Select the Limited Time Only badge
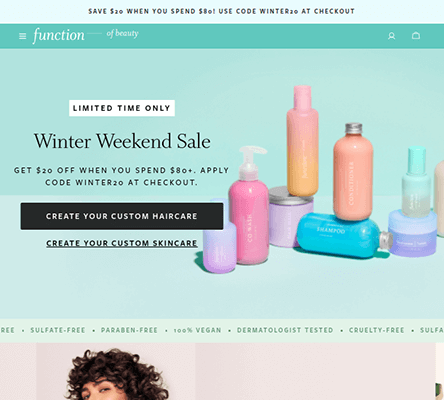The height and width of the screenshot is (400, 444). tap(122, 108)
